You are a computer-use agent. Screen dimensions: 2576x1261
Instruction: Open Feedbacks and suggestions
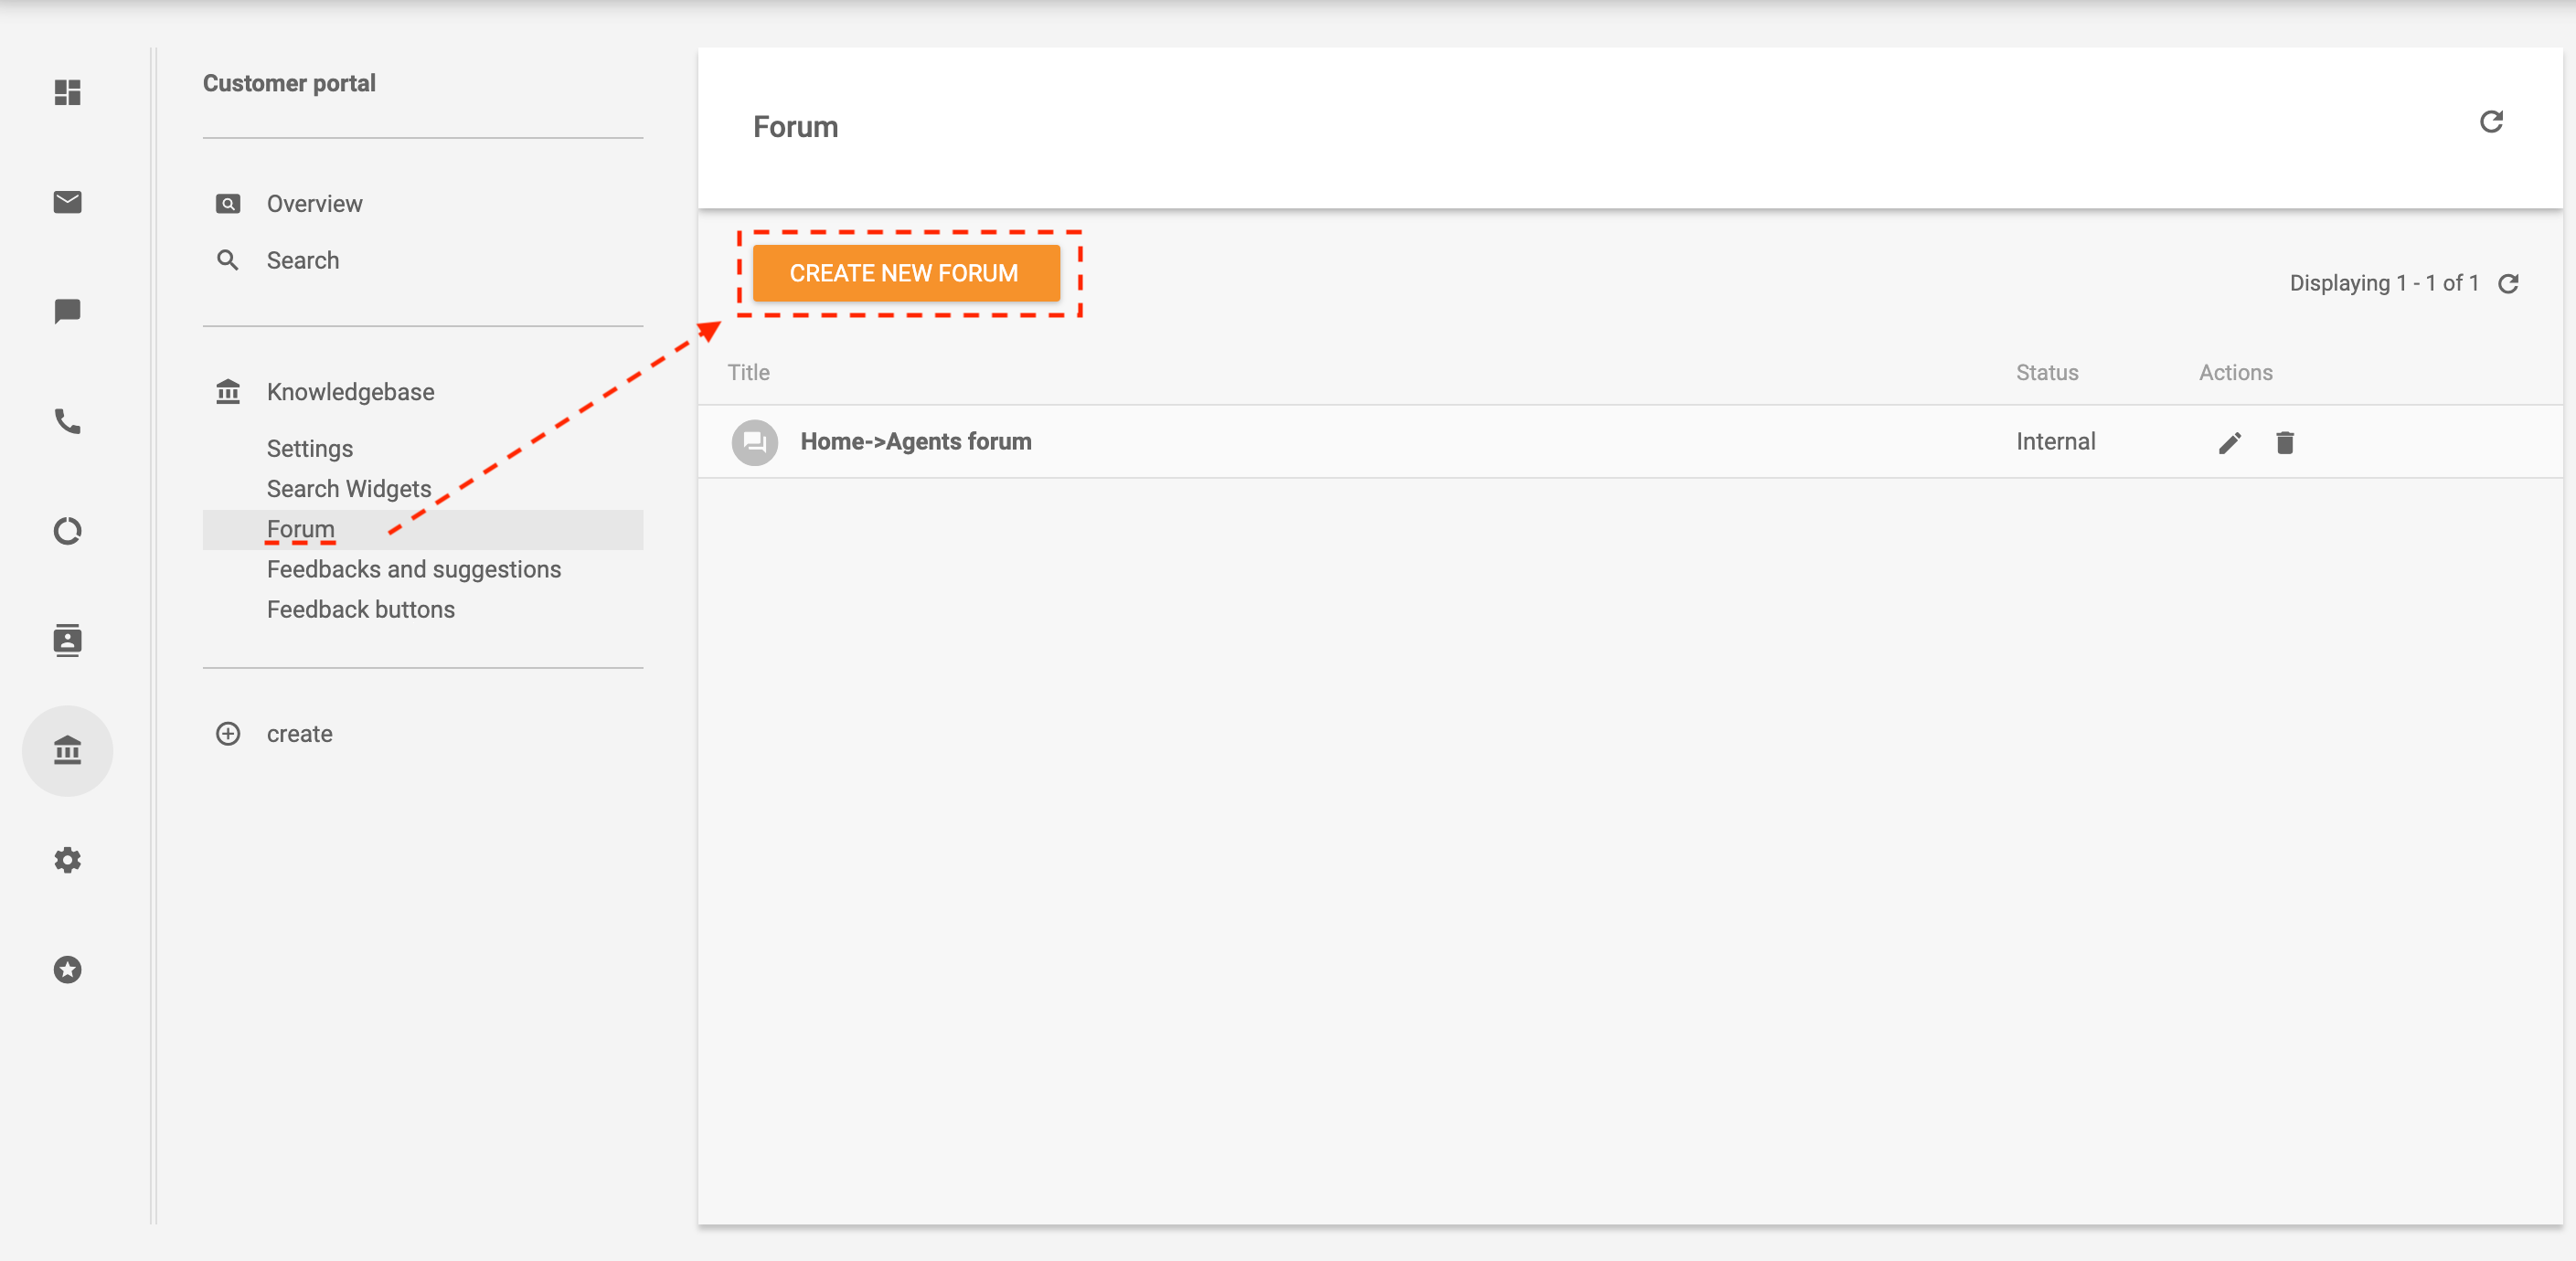413,570
